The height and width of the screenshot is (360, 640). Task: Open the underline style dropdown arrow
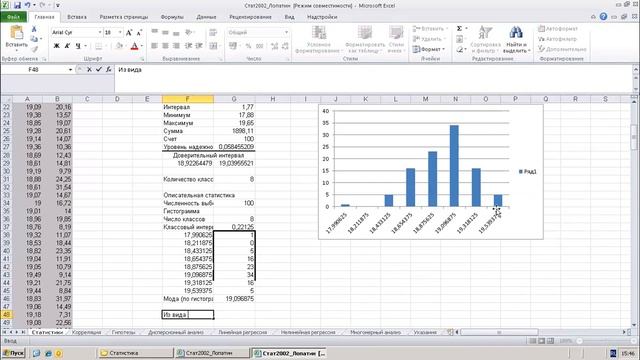pyautogui.click(x=86, y=46)
